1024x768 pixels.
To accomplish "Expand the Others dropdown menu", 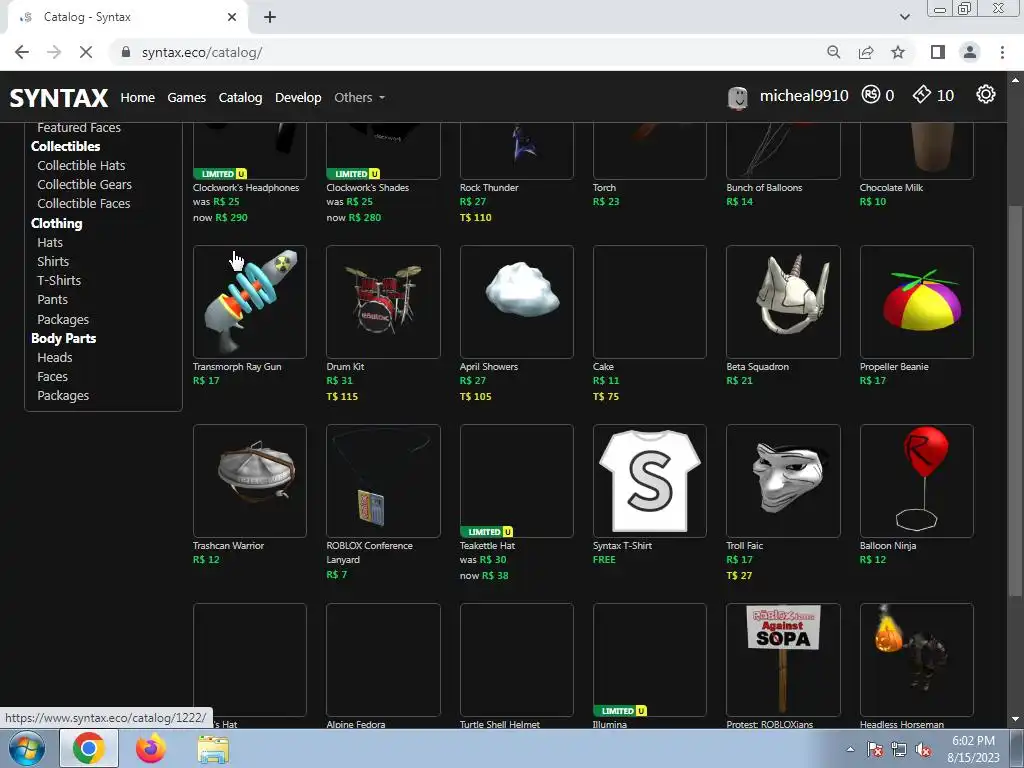I will click(359, 97).
